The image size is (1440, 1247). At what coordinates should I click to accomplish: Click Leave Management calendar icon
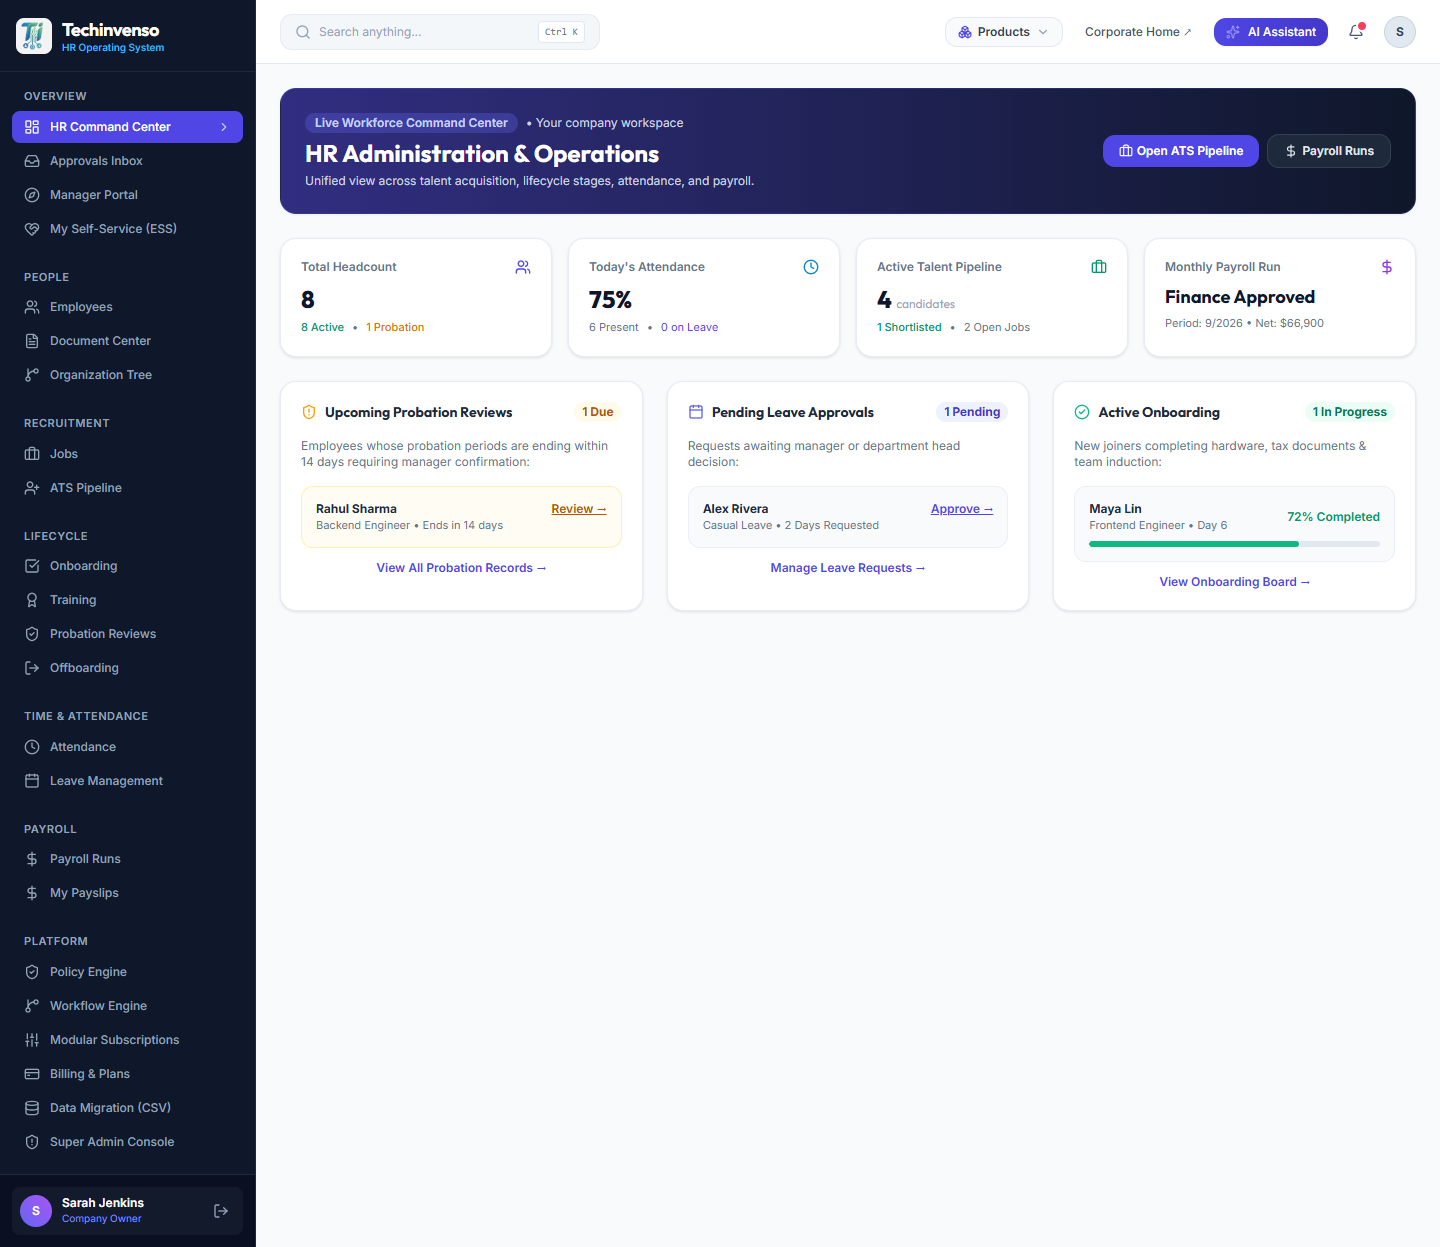click(32, 781)
